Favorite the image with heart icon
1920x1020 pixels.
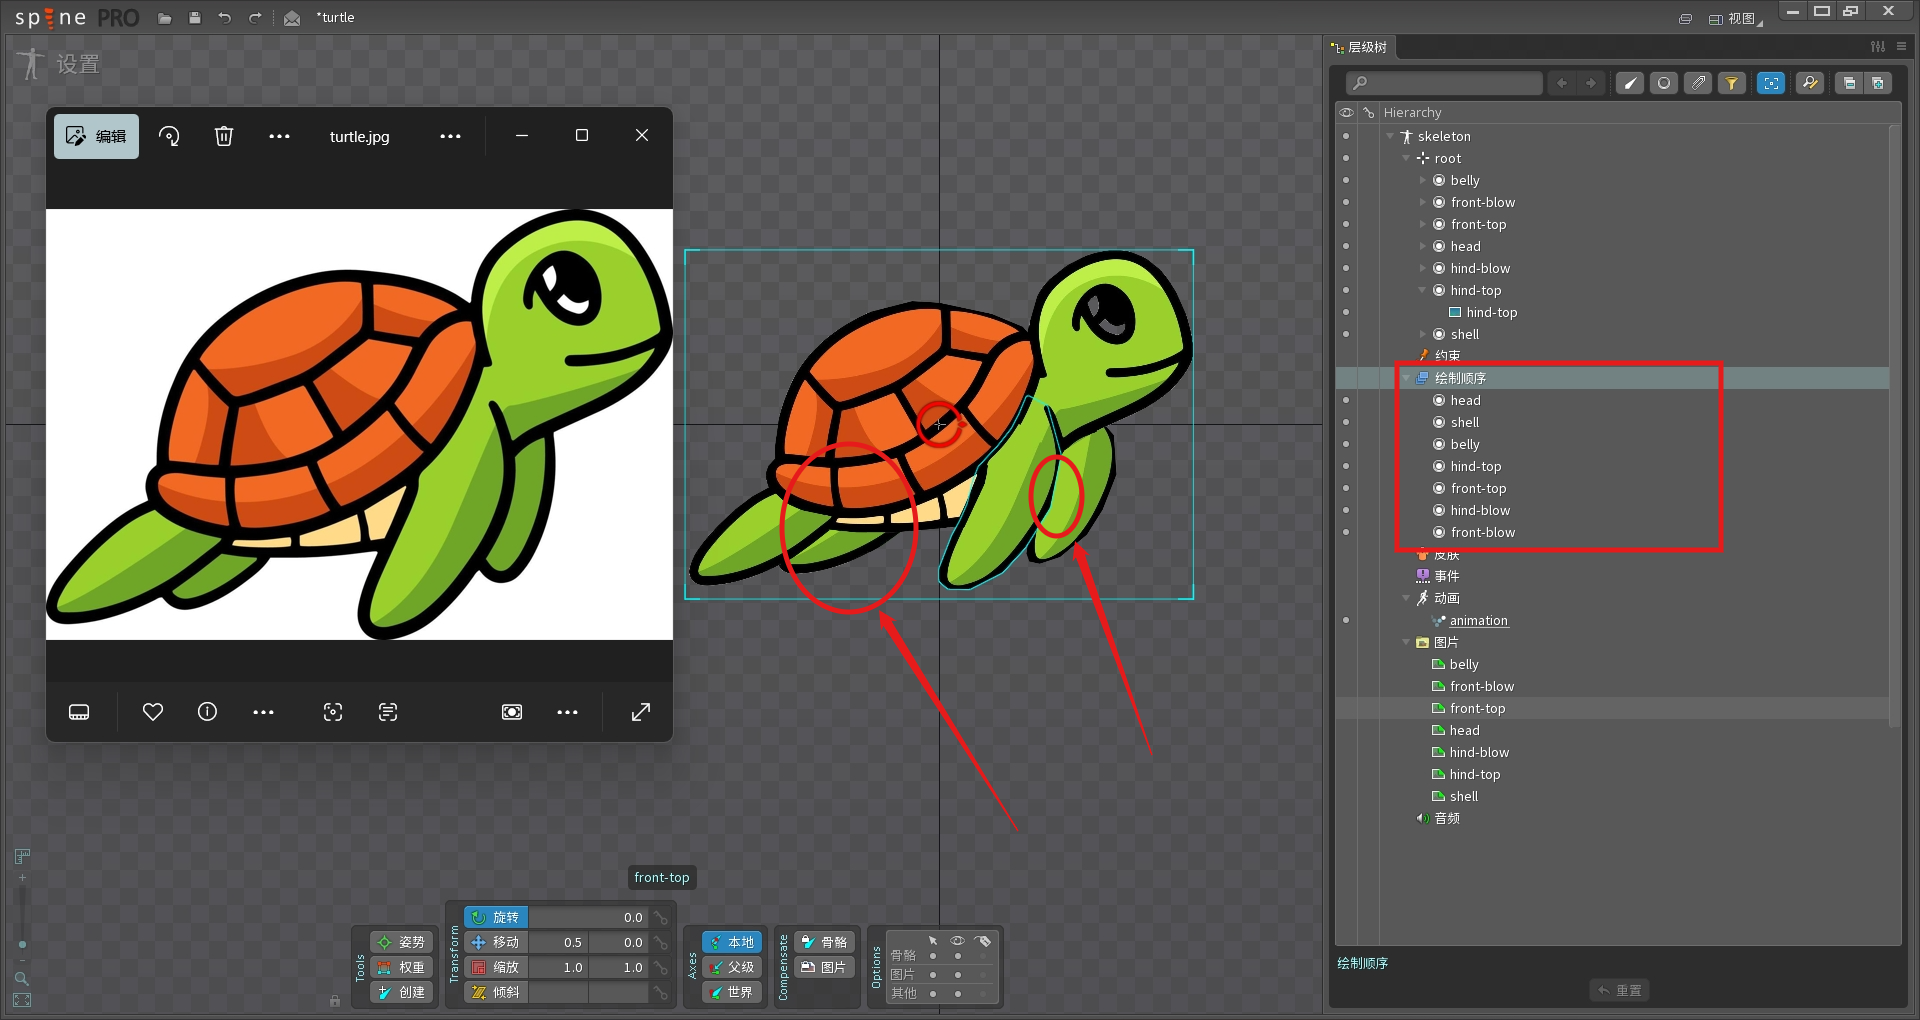[x=153, y=712]
